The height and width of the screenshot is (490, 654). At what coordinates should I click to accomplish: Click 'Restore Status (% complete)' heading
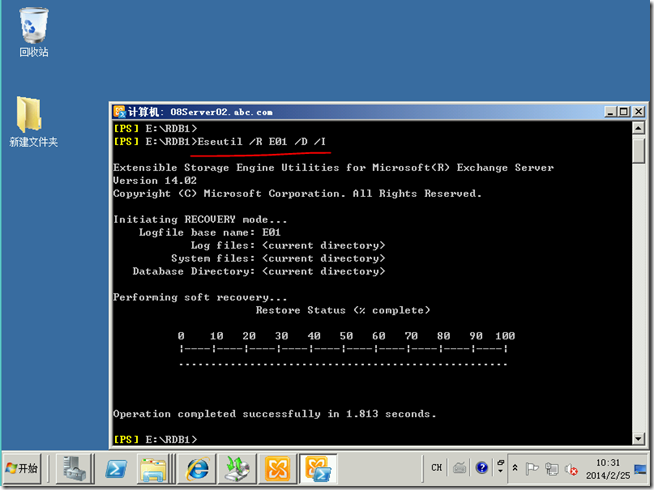click(343, 310)
